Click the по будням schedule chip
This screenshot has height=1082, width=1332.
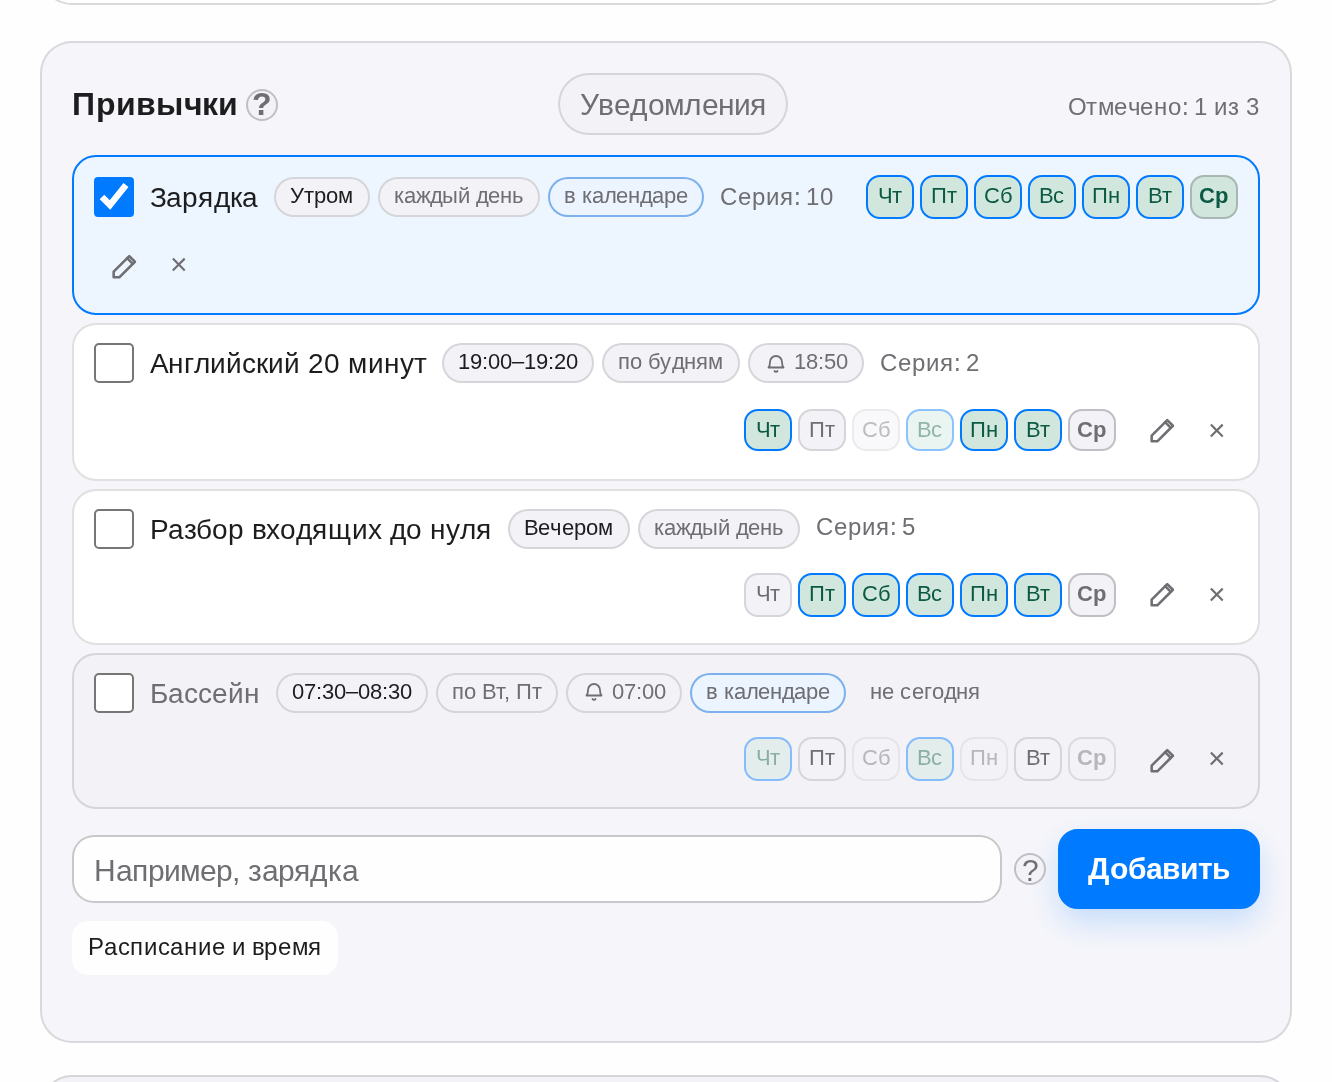[x=671, y=363]
